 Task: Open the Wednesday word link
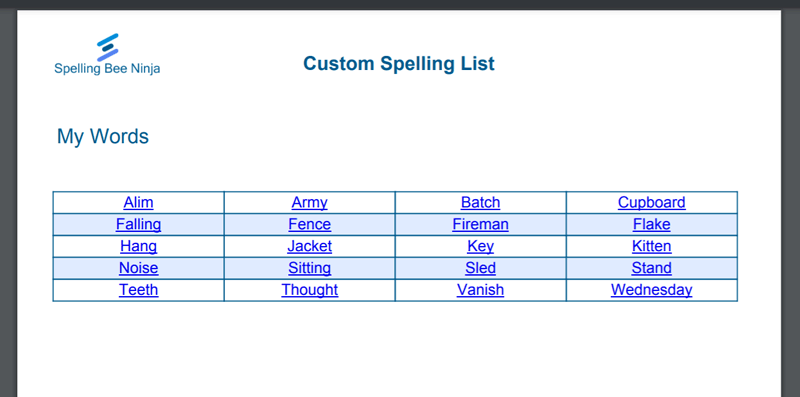pos(652,290)
